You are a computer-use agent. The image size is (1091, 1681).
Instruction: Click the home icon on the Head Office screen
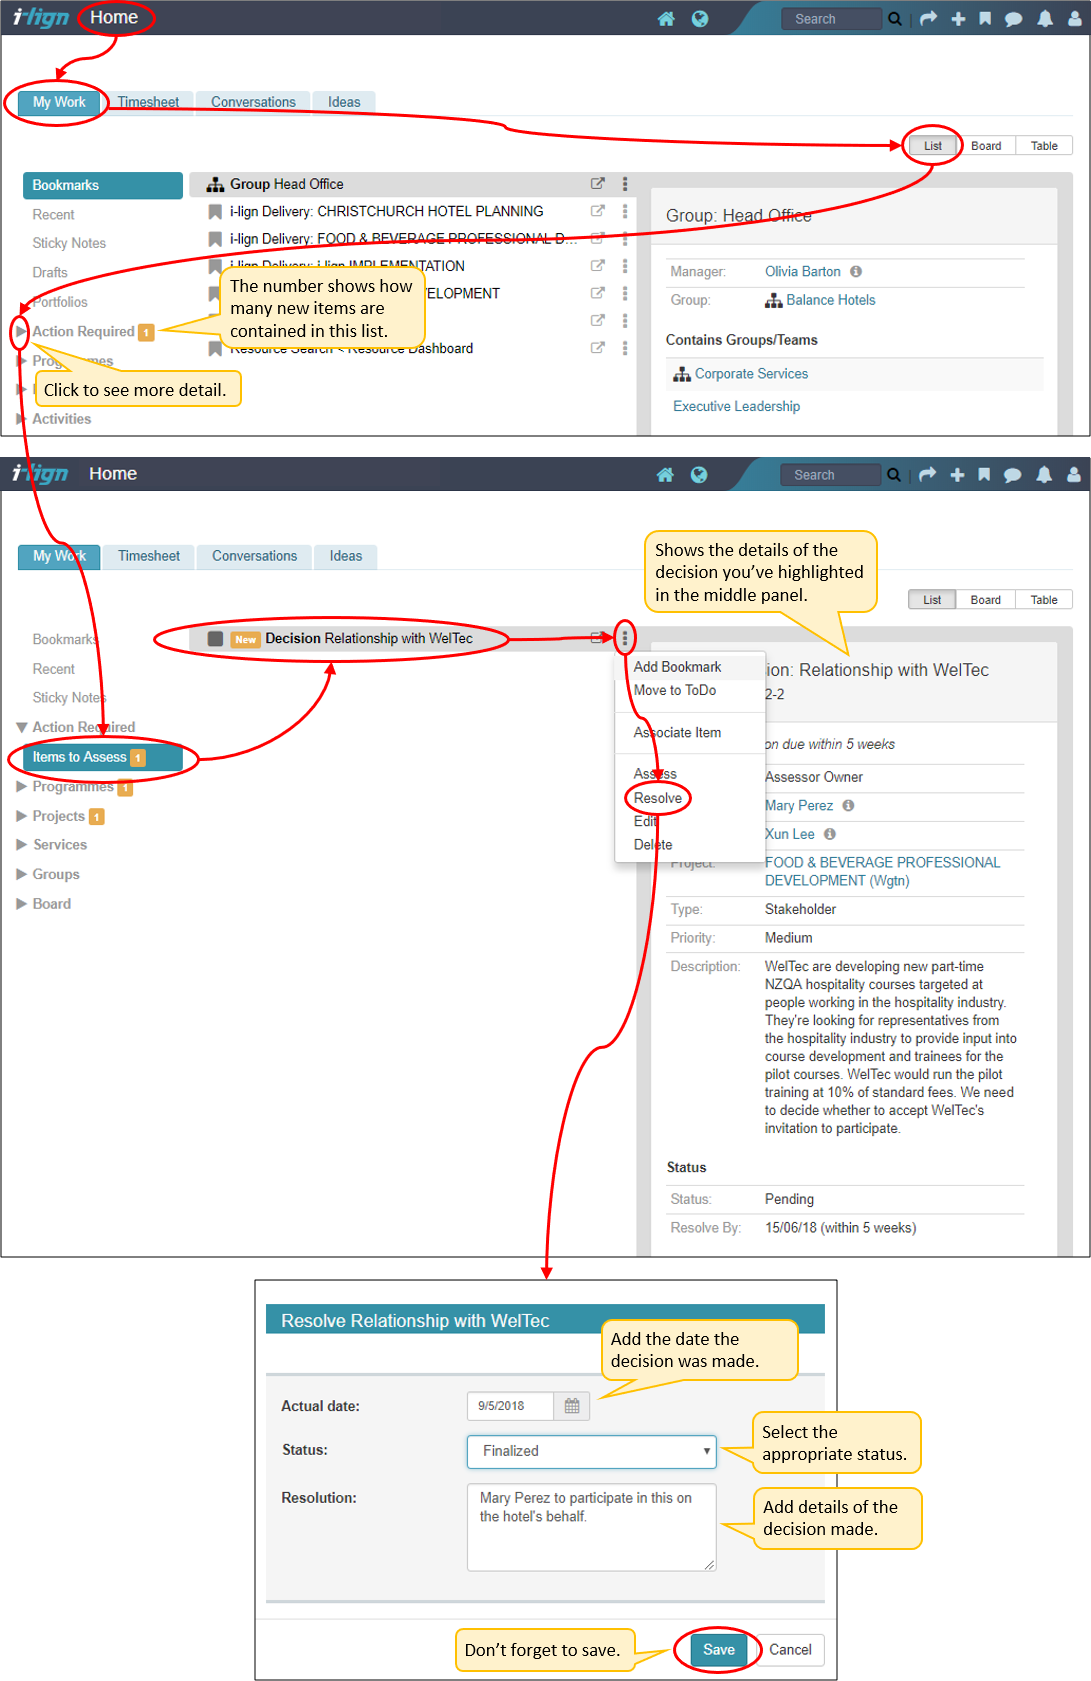tap(666, 19)
